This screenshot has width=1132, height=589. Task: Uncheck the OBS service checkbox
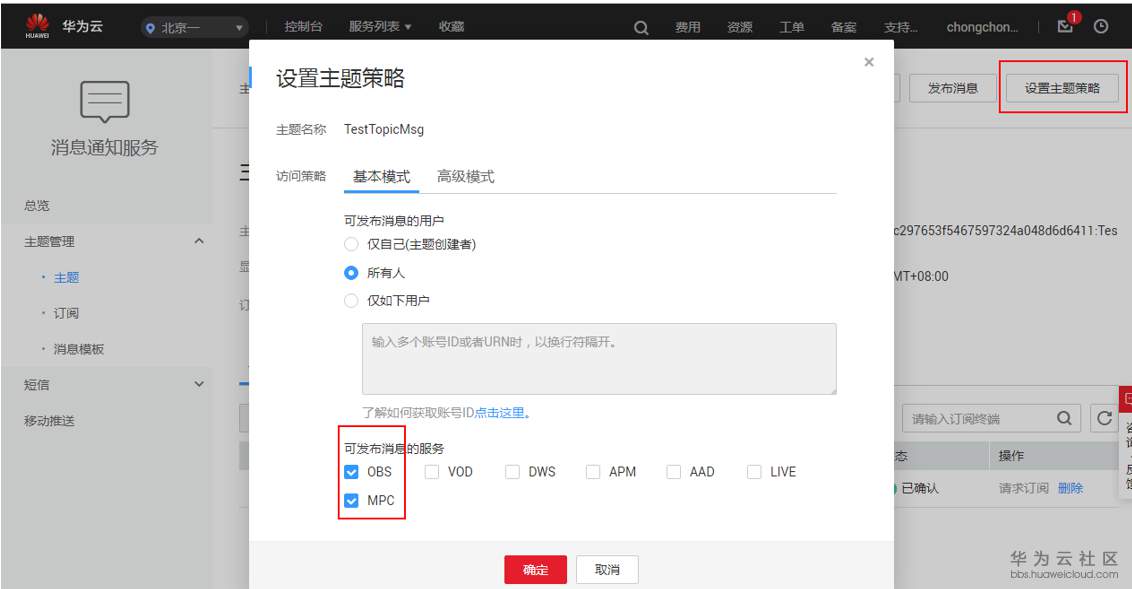(352, 471)
